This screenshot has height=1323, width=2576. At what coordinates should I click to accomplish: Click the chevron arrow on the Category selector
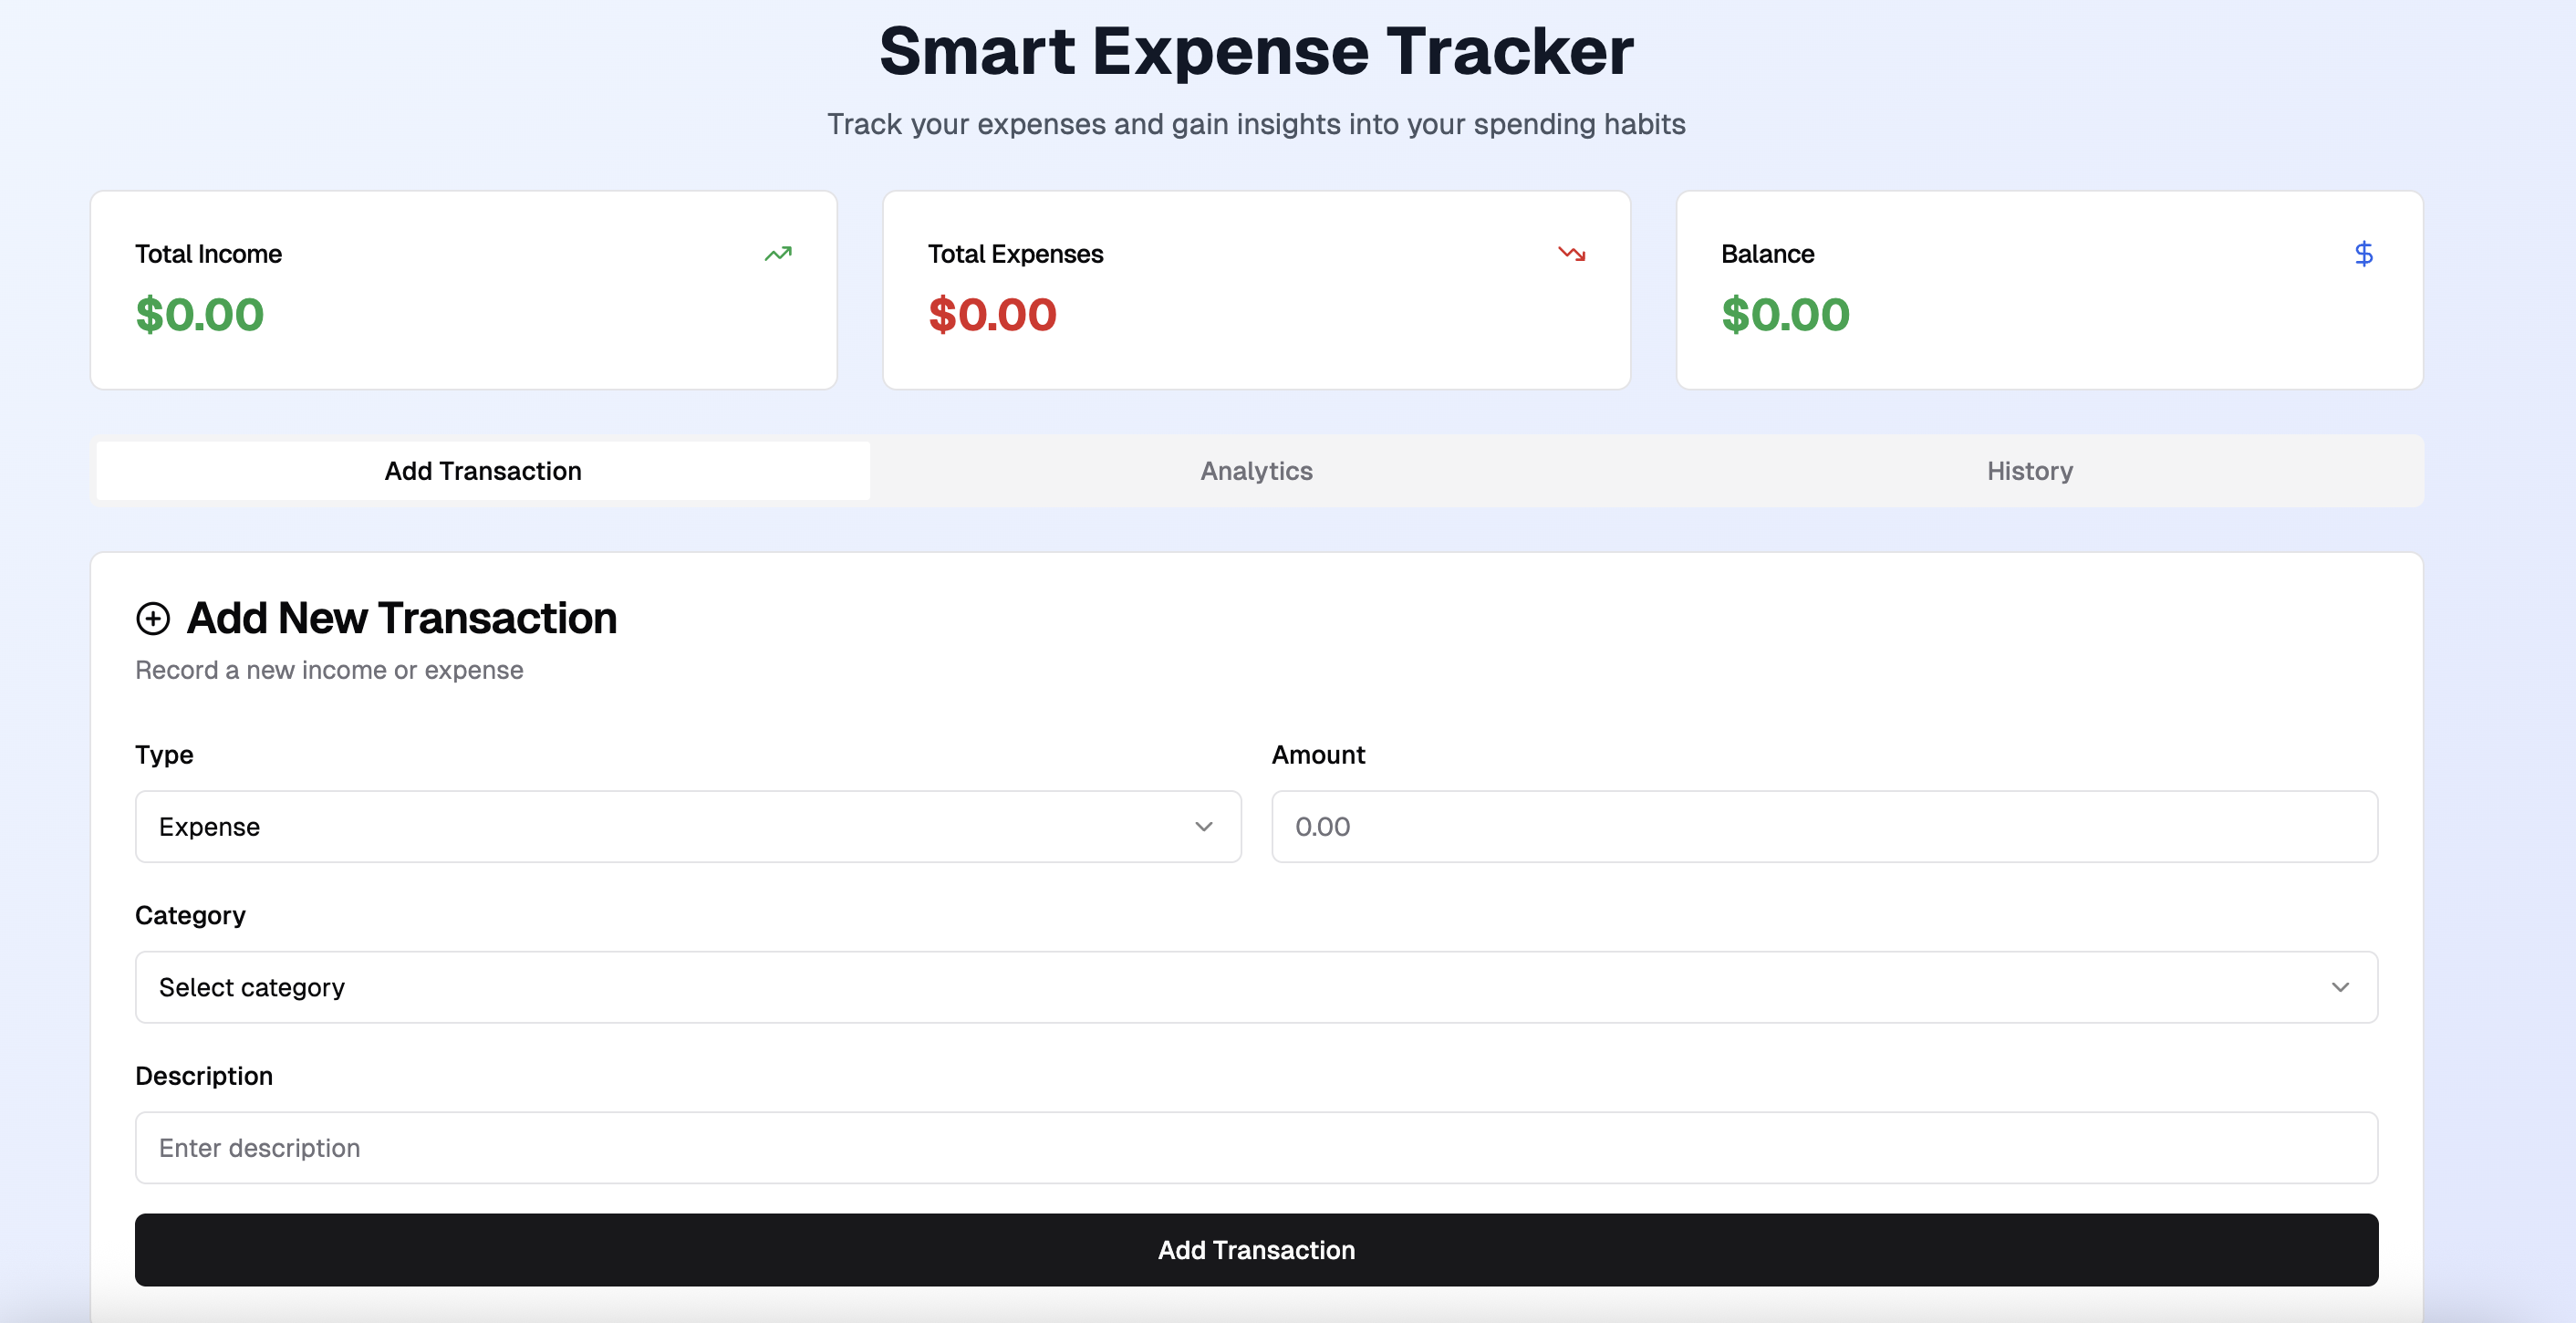pos(2340,987)
